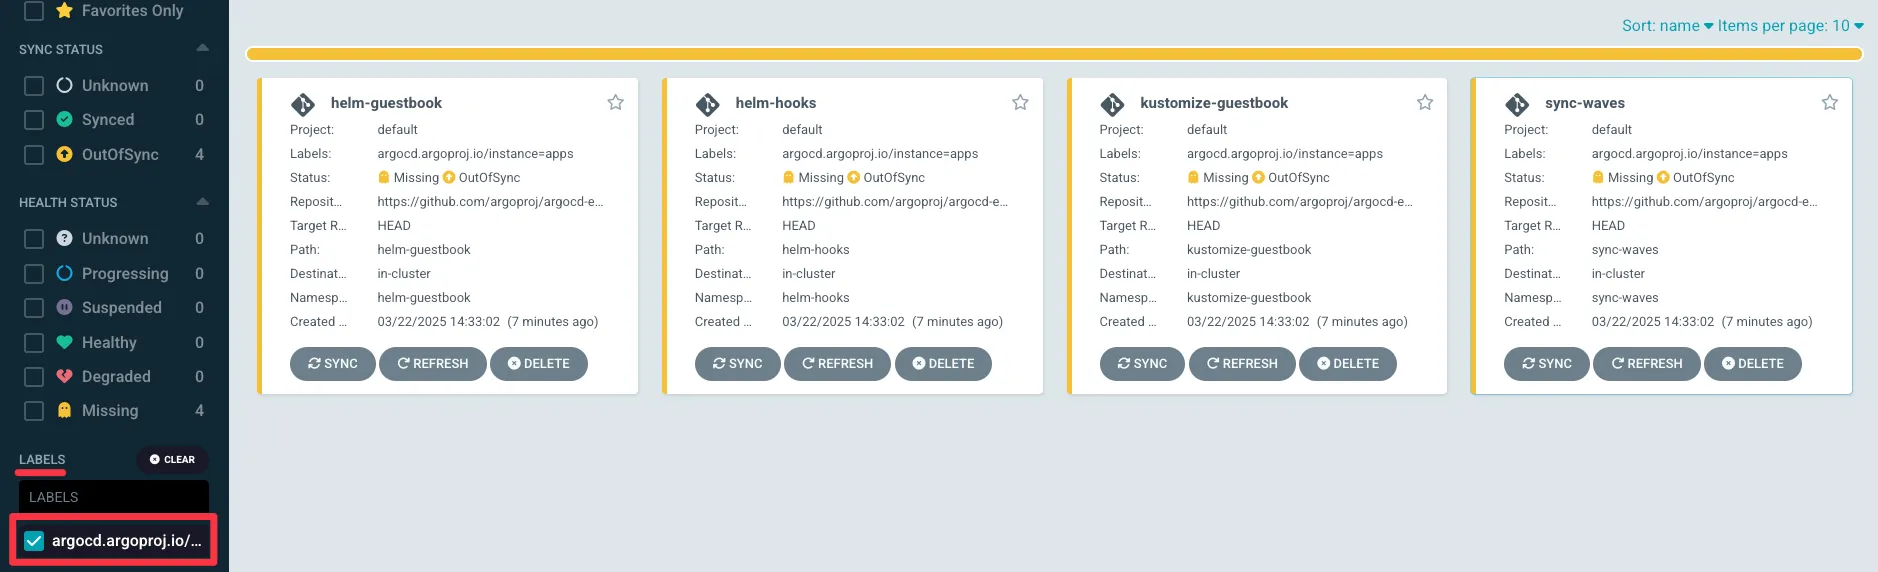Click the helm-guestbook git source icon
This screenshot has height=572, width=1878.
point(303,104)
